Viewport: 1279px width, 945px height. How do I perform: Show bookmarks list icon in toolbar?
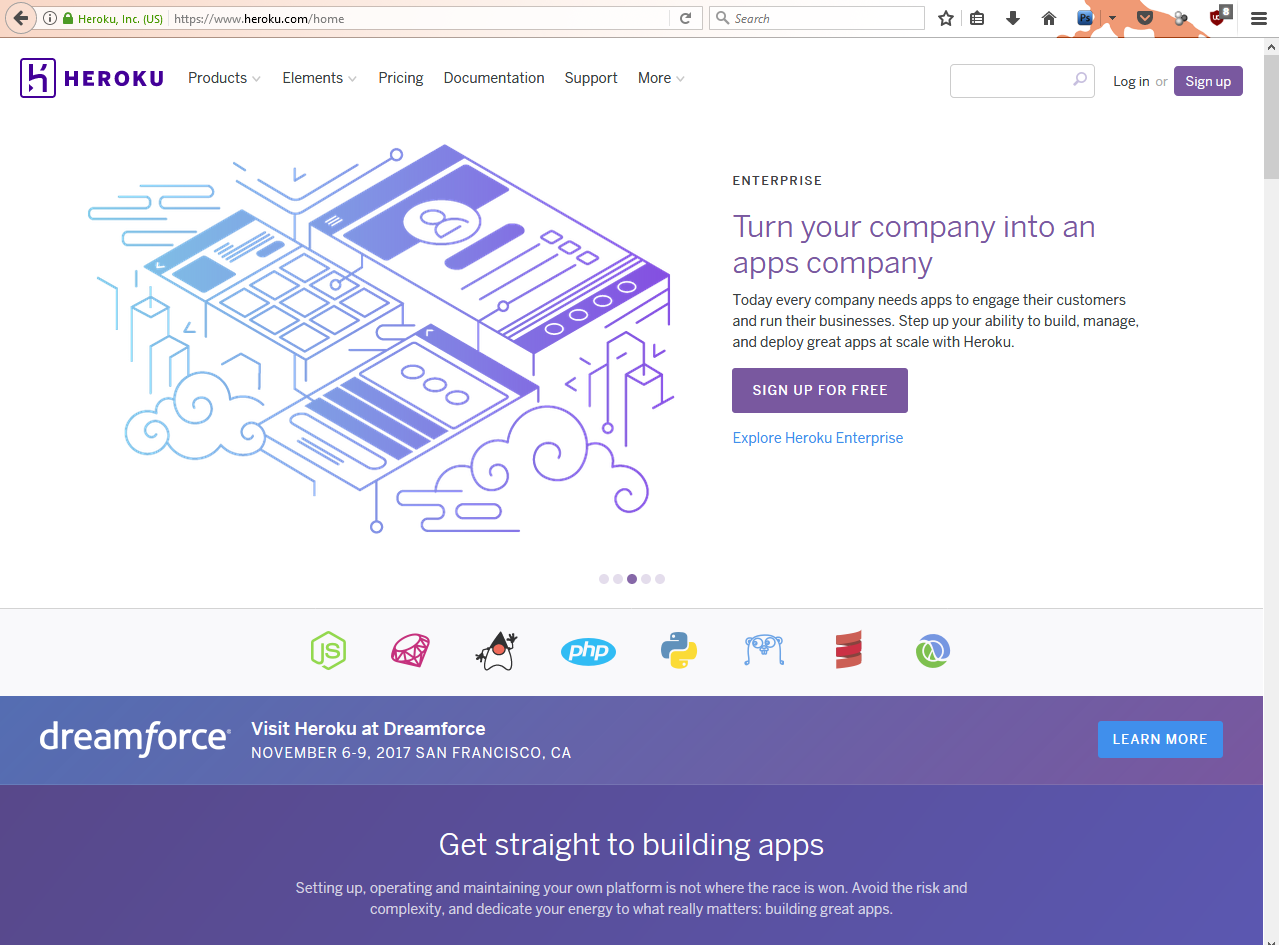point(978,18)
